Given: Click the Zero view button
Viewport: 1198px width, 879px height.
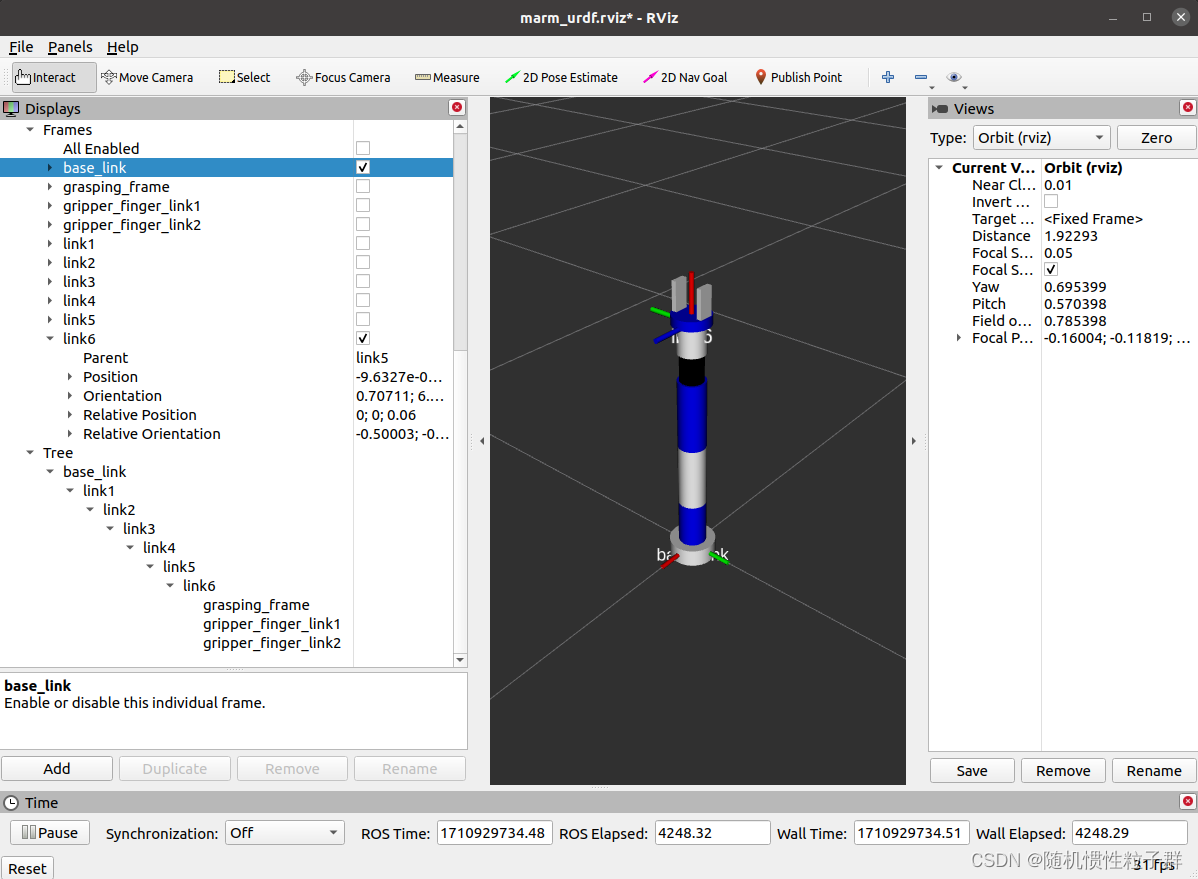Looking at the screenshot, I should pyautogui.click(x=1156, y=138).
